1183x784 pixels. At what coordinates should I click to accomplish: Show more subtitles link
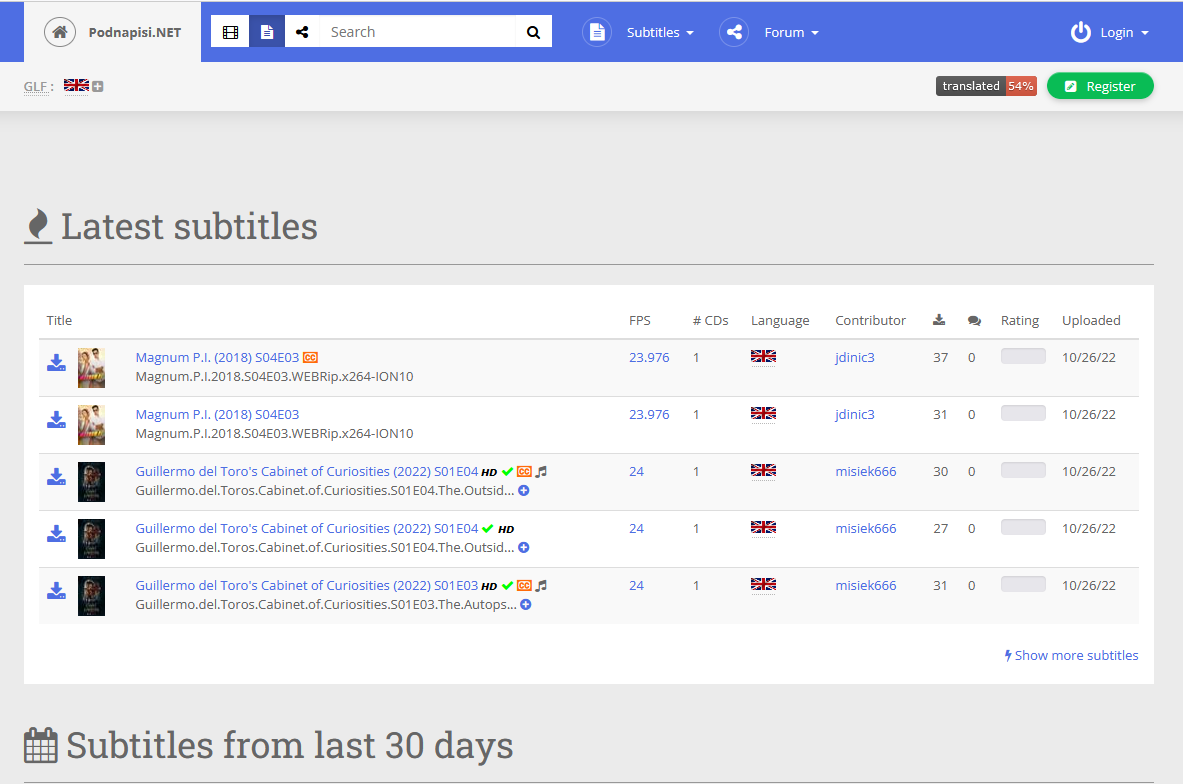1071,655
